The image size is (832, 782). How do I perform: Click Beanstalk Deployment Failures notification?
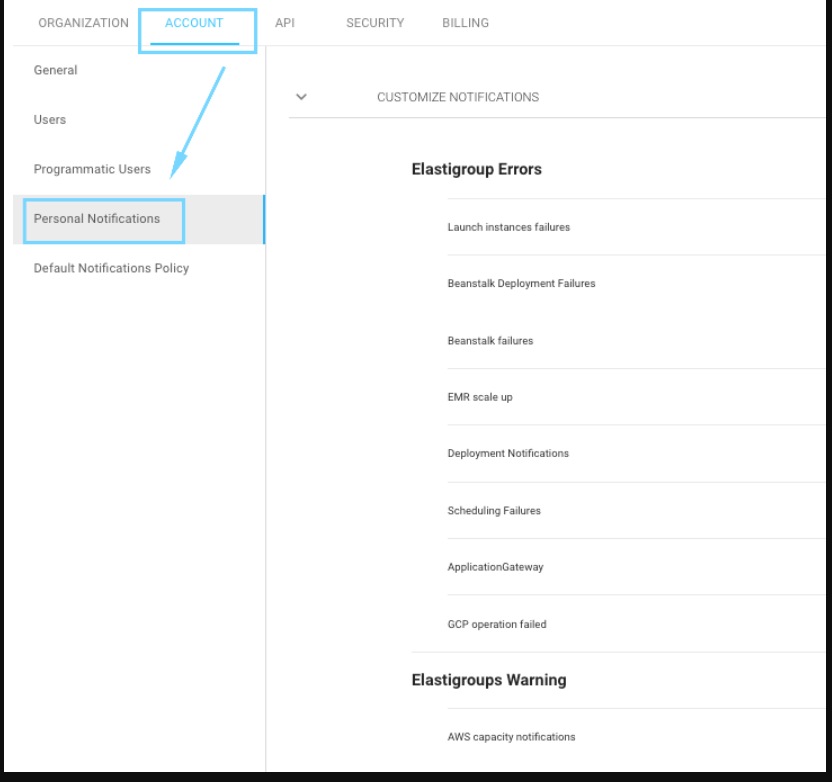[x=521, y=284]
